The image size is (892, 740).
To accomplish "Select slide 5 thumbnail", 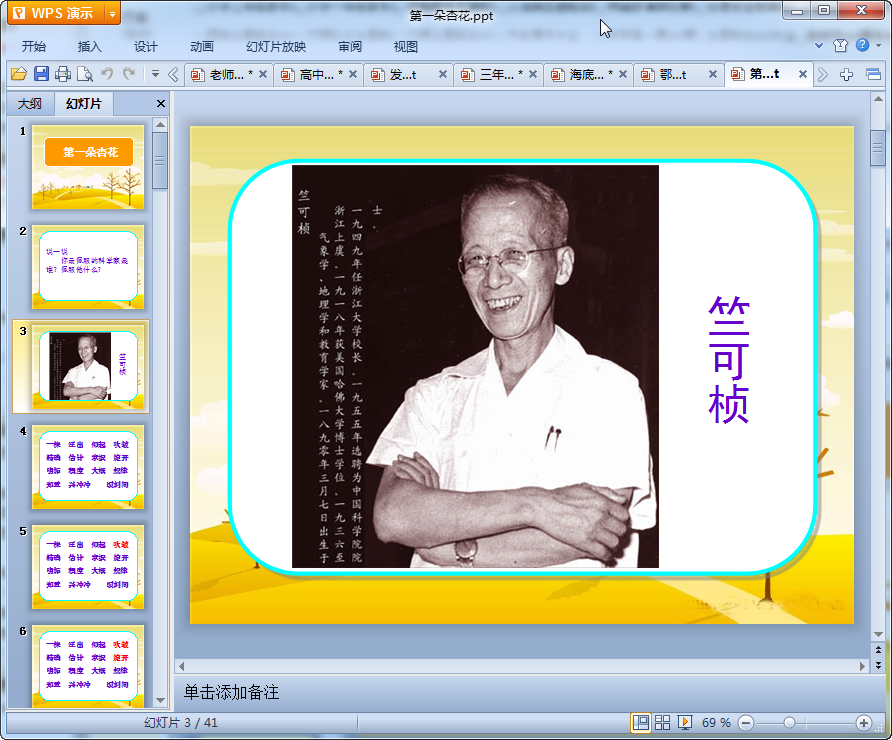I will pyautogui.click(x=88, y=567).
